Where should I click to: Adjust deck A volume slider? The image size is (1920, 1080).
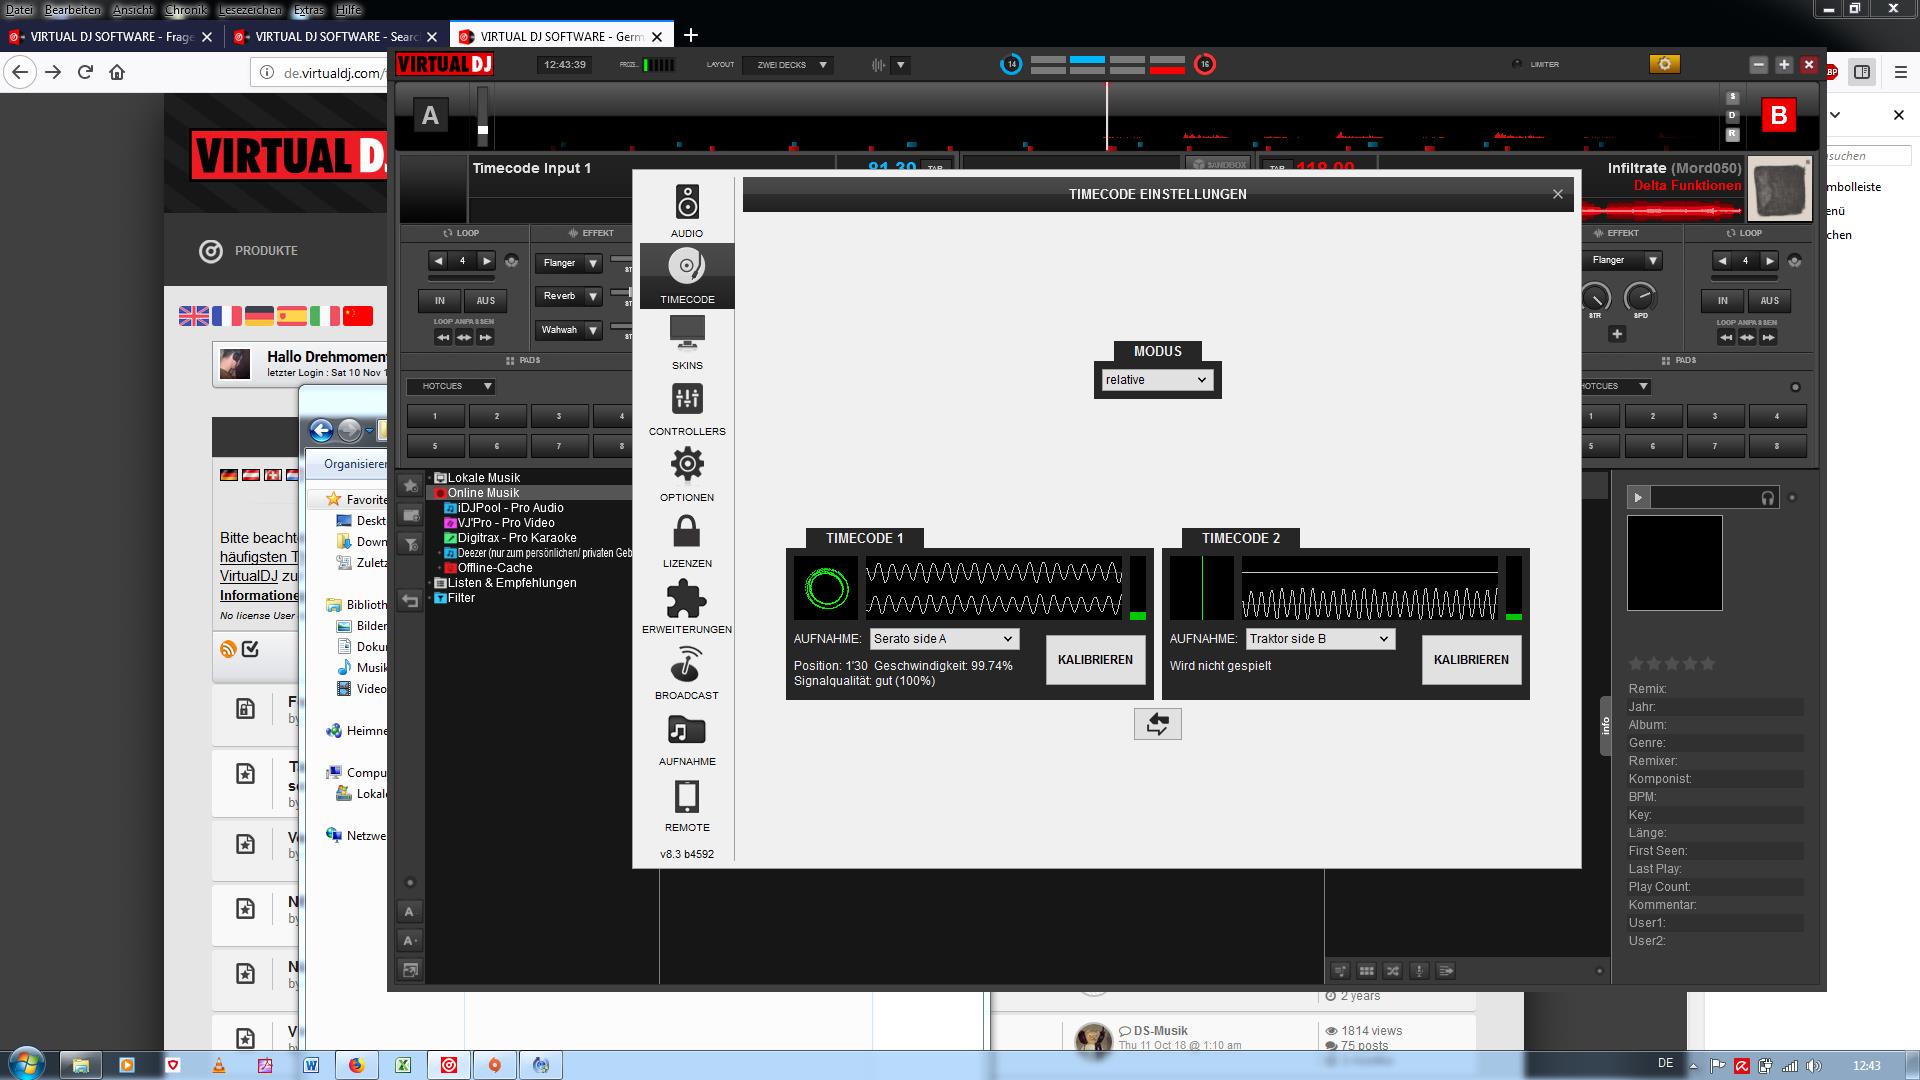[x=483, y=129]
